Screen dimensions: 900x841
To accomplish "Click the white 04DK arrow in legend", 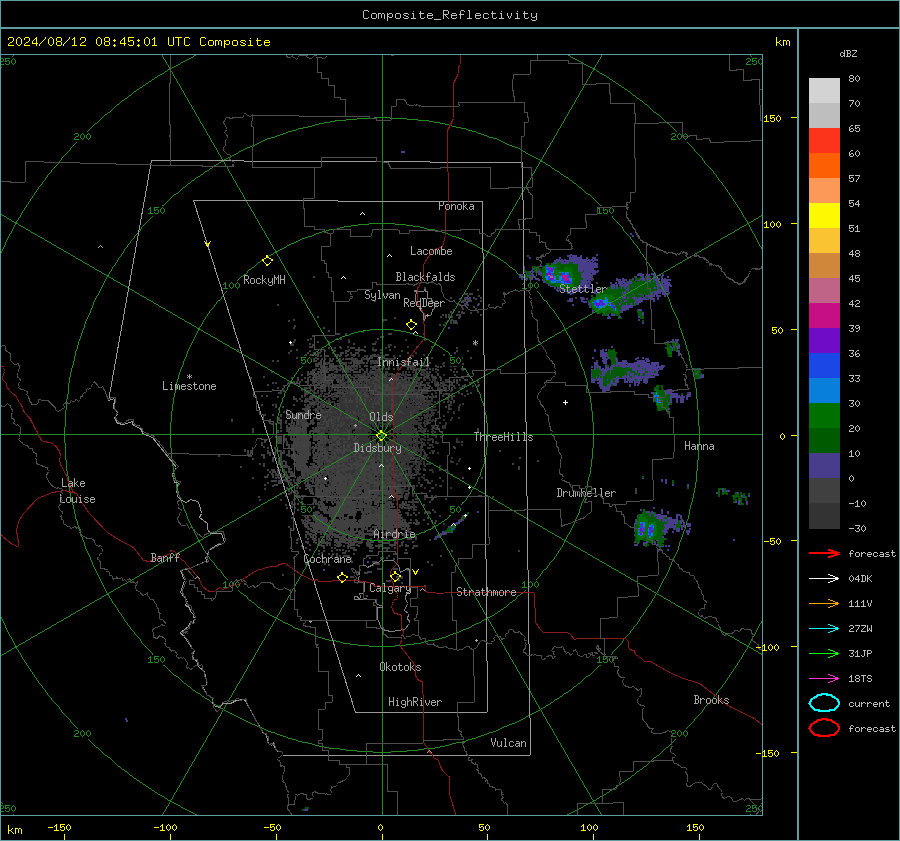I will click(x=824, y=579).
